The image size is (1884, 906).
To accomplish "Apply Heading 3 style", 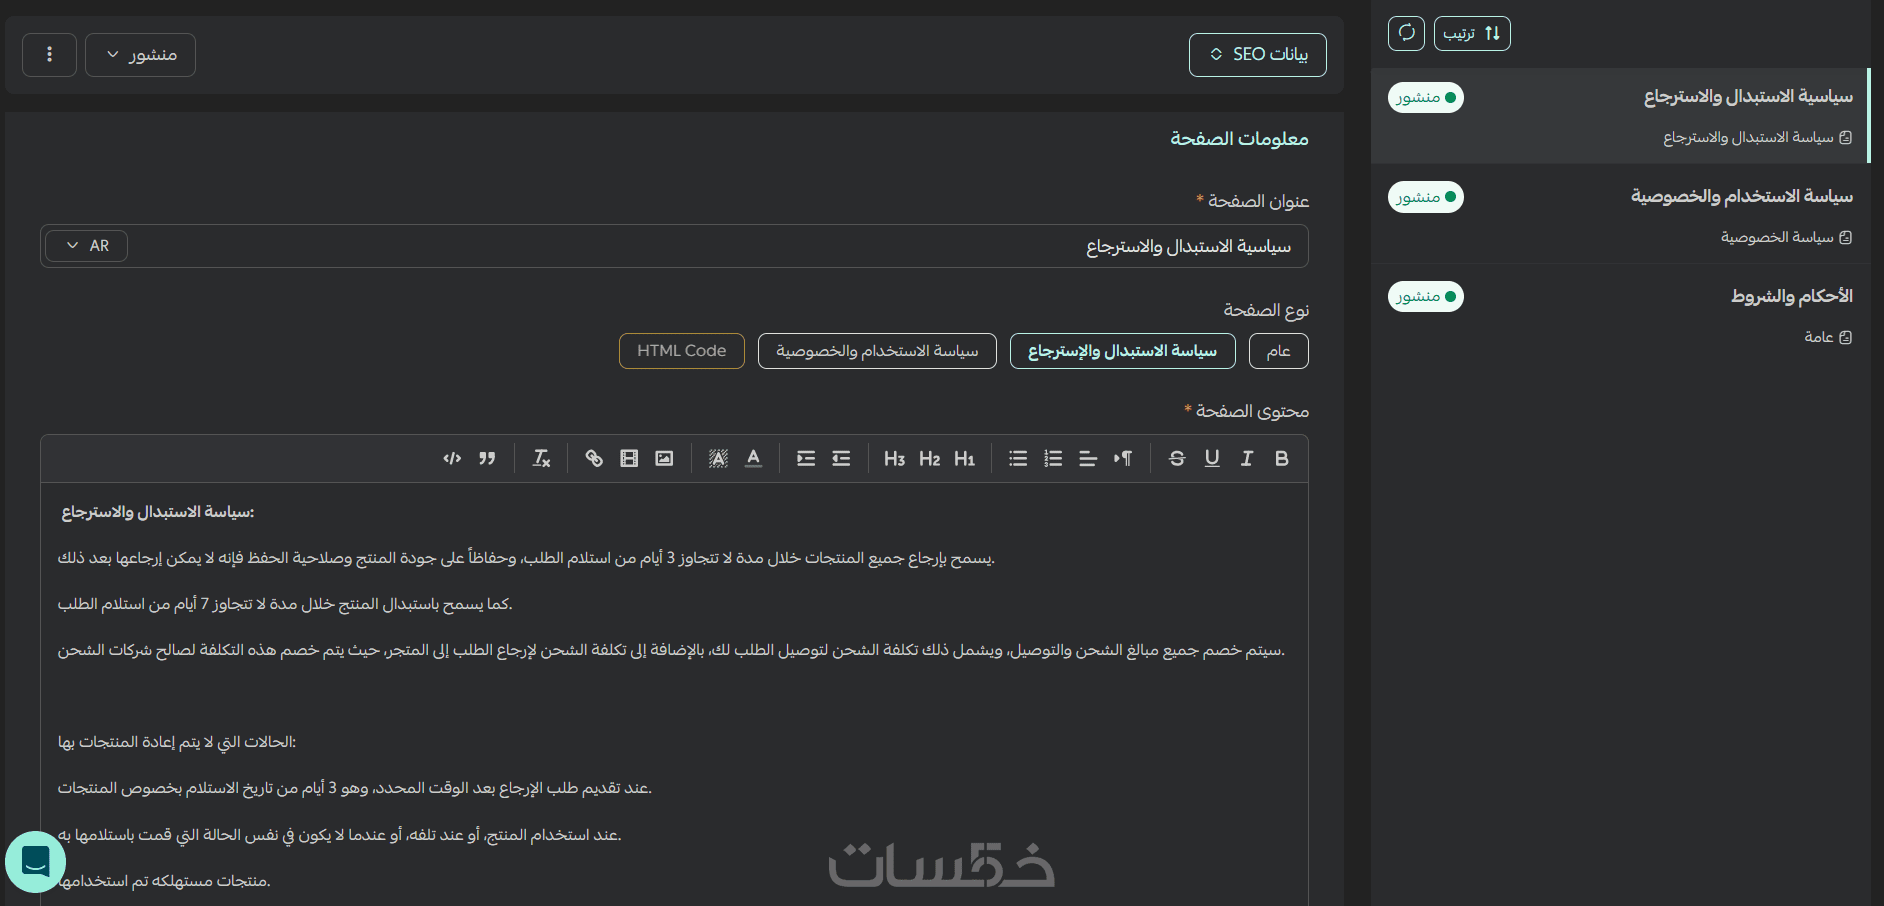I will [x=895, y=458].
